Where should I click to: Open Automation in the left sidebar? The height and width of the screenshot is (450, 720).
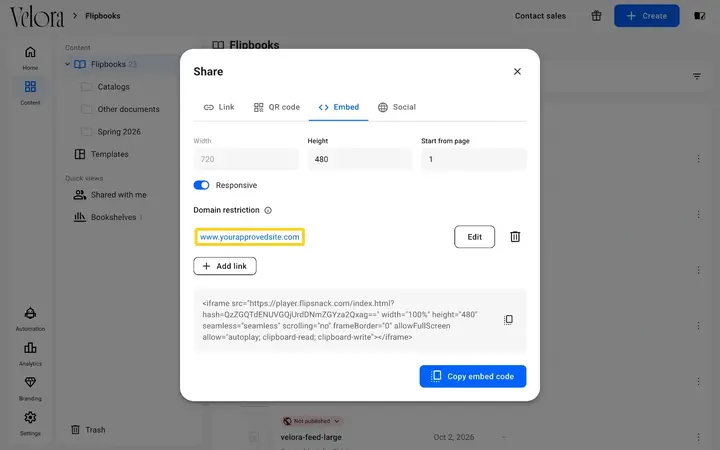pyautogui.click(x=30, y=319)
